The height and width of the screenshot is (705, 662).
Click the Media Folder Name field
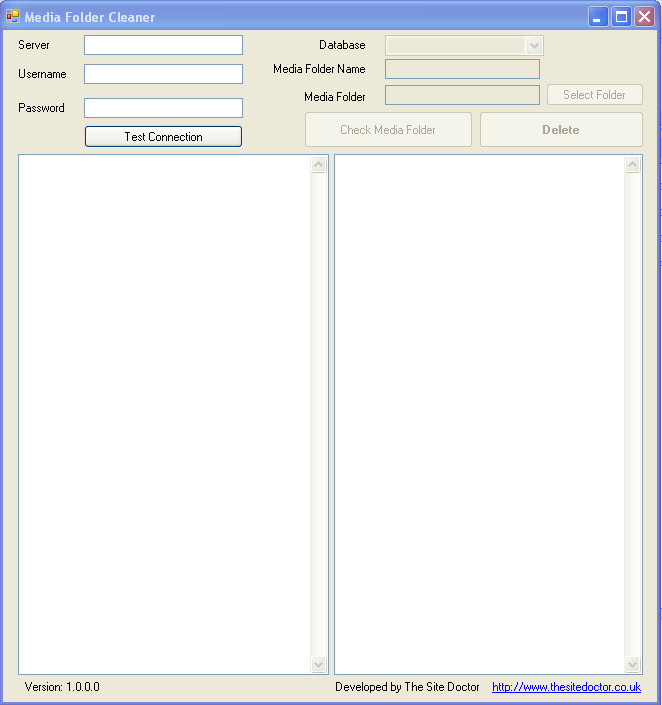pos(462,69)
